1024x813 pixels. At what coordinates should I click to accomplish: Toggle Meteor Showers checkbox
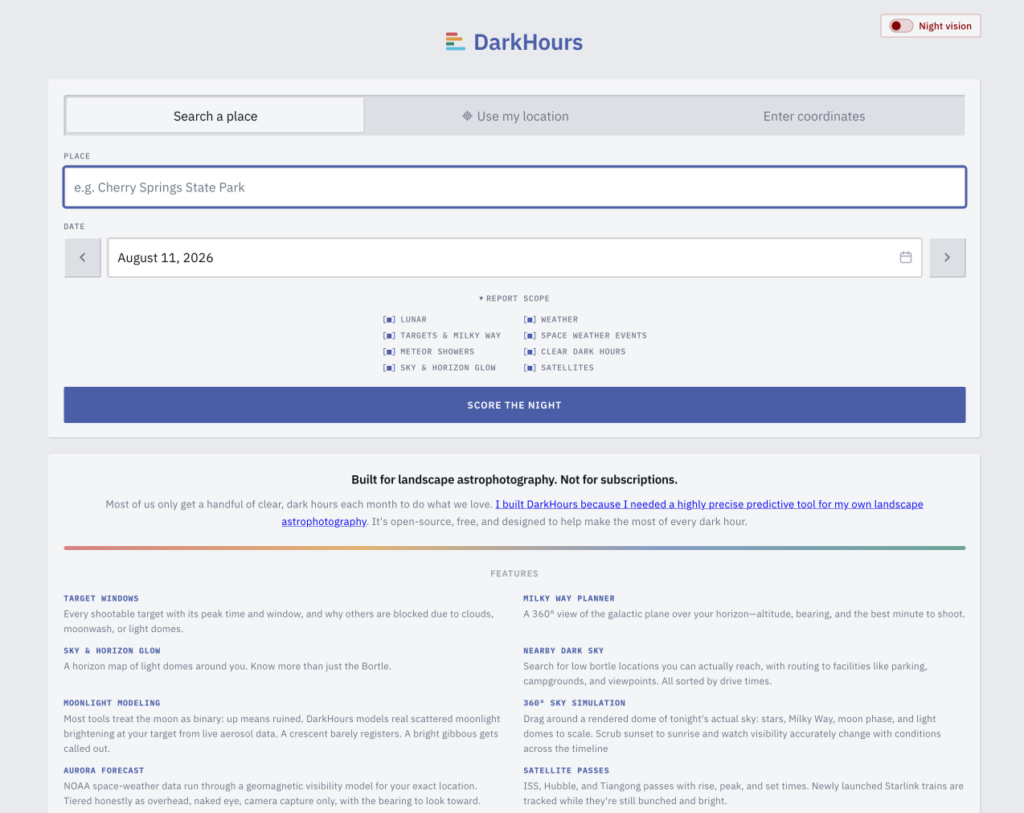[389, 351]
